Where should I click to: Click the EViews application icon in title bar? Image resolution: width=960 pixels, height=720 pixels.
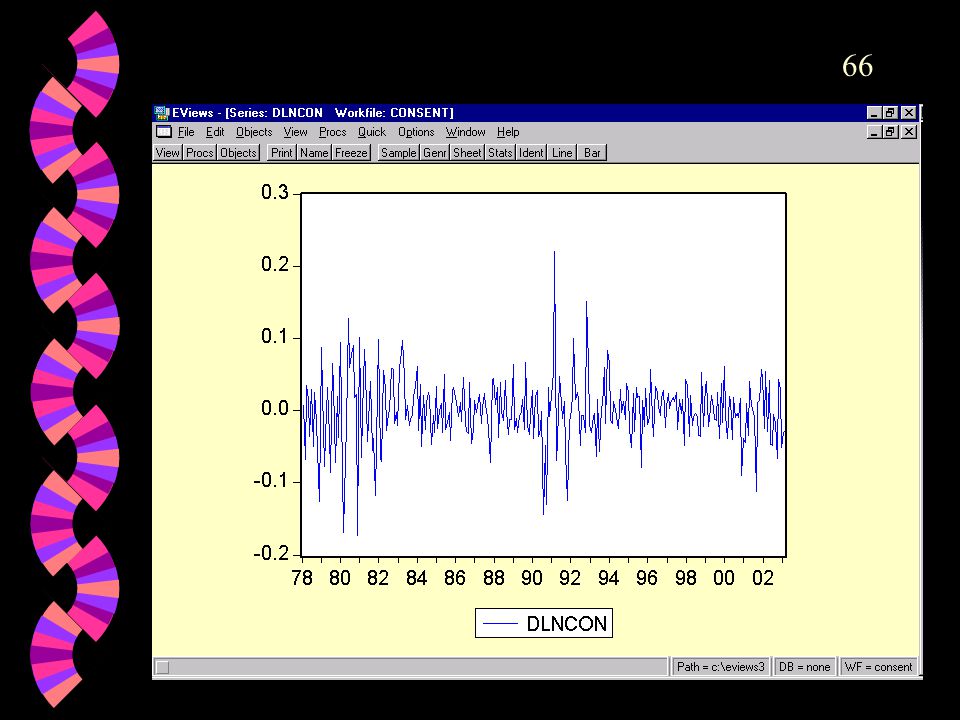(x=162, y=113)
